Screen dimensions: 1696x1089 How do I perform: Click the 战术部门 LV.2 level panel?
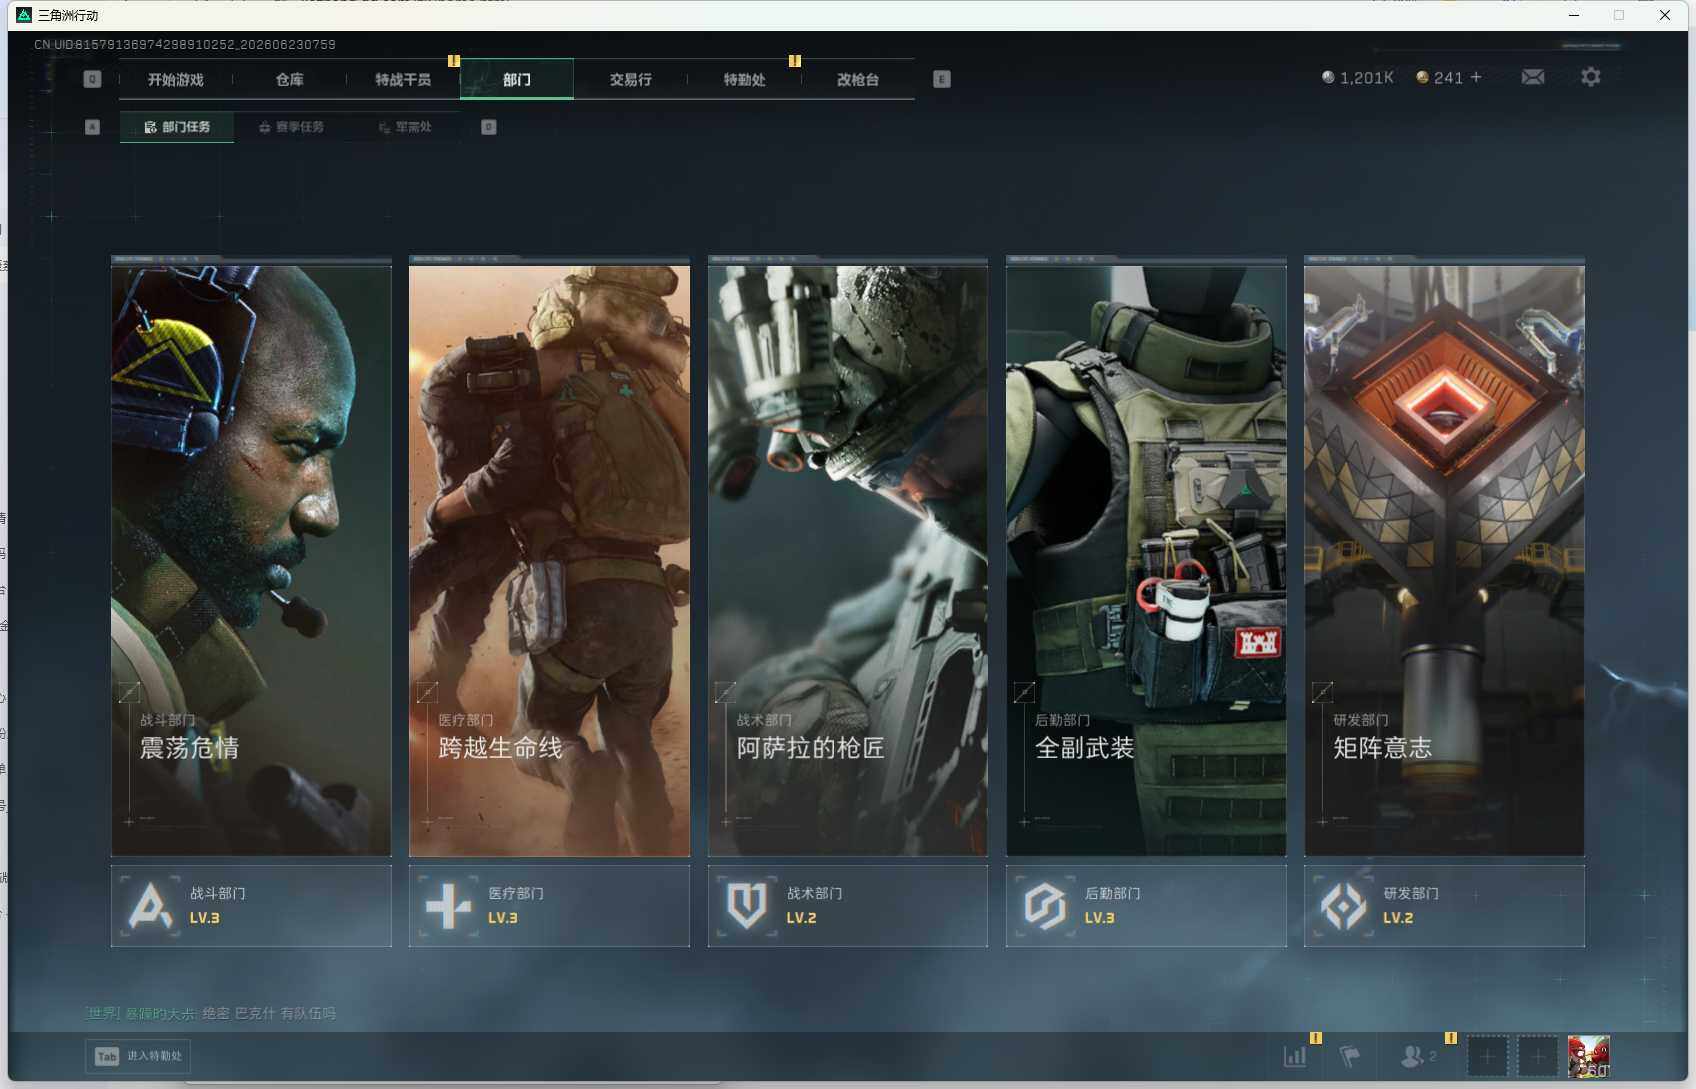[848, 906]
